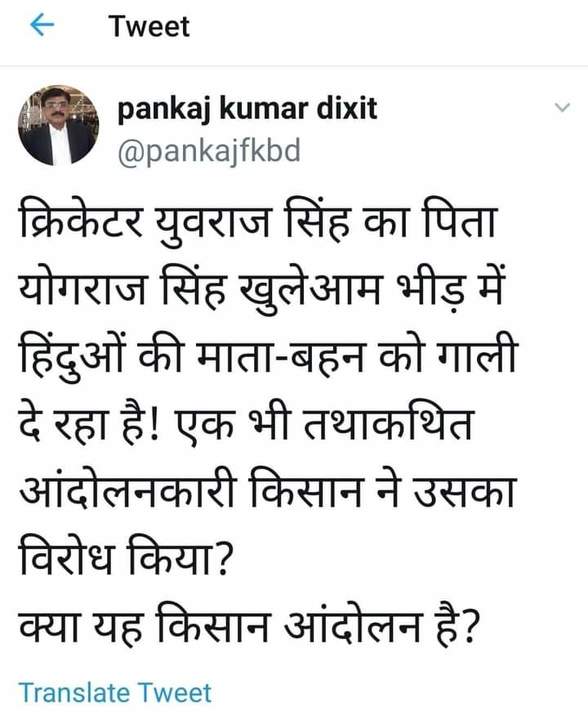Click the name योगराज in second line
588x720 pixels.
click(x=82, y=290)
